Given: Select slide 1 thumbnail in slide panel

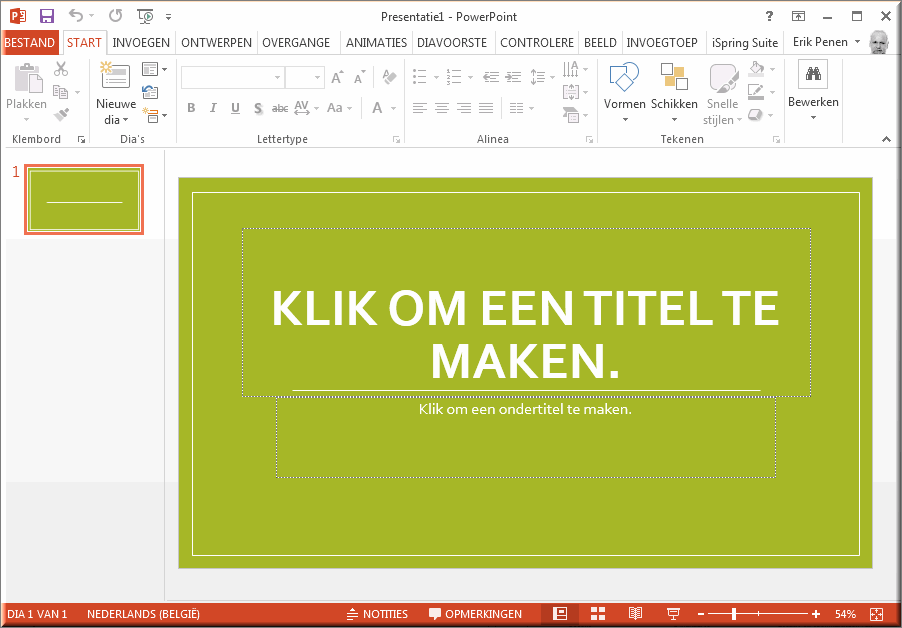Looking at the screenshot, I should point(84,200).
